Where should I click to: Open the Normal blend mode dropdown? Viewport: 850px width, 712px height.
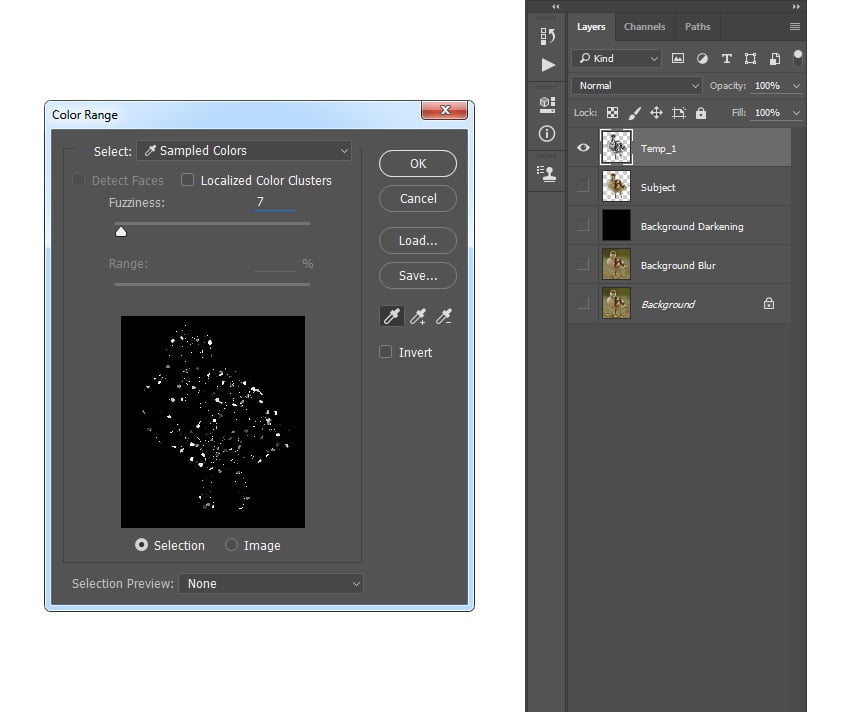(638, 86)
